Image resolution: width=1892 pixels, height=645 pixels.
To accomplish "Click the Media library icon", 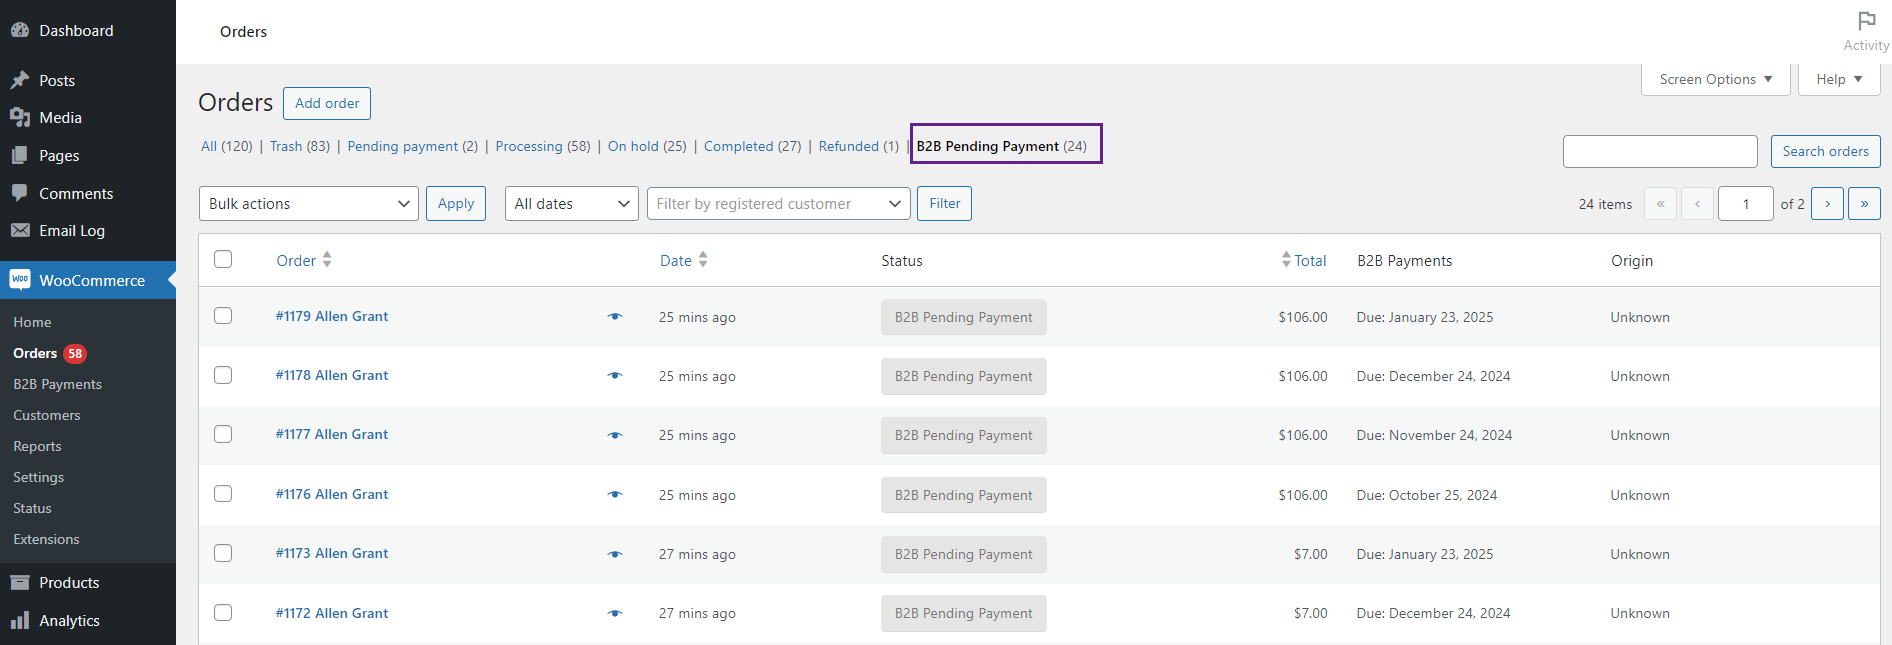I will coord(20,117).
